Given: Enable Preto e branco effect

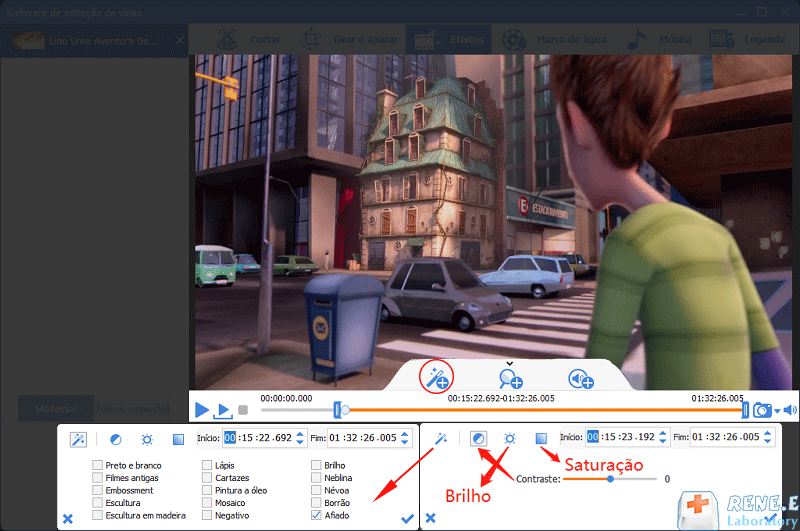Looking at the screenshot, I should (97, 465).
